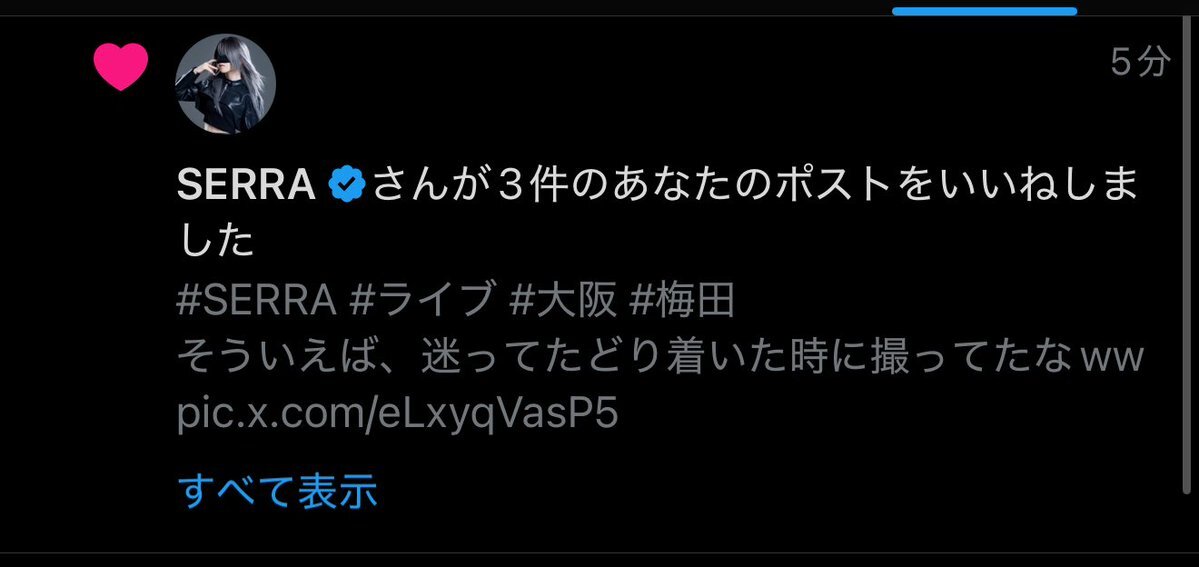This screenshot has width=1199, height=567.
Task: Click the pink heart like icon
Action: 121,67
